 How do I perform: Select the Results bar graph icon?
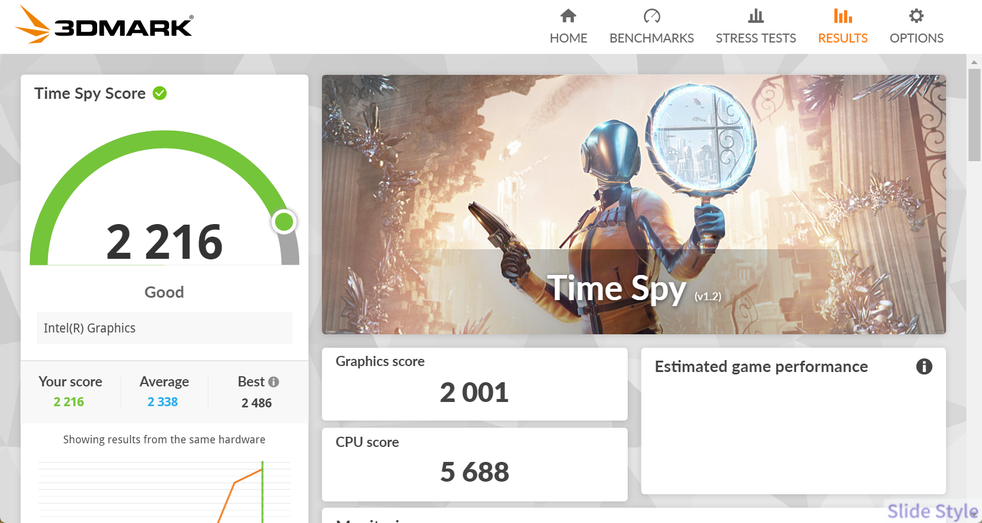[842, 16]
